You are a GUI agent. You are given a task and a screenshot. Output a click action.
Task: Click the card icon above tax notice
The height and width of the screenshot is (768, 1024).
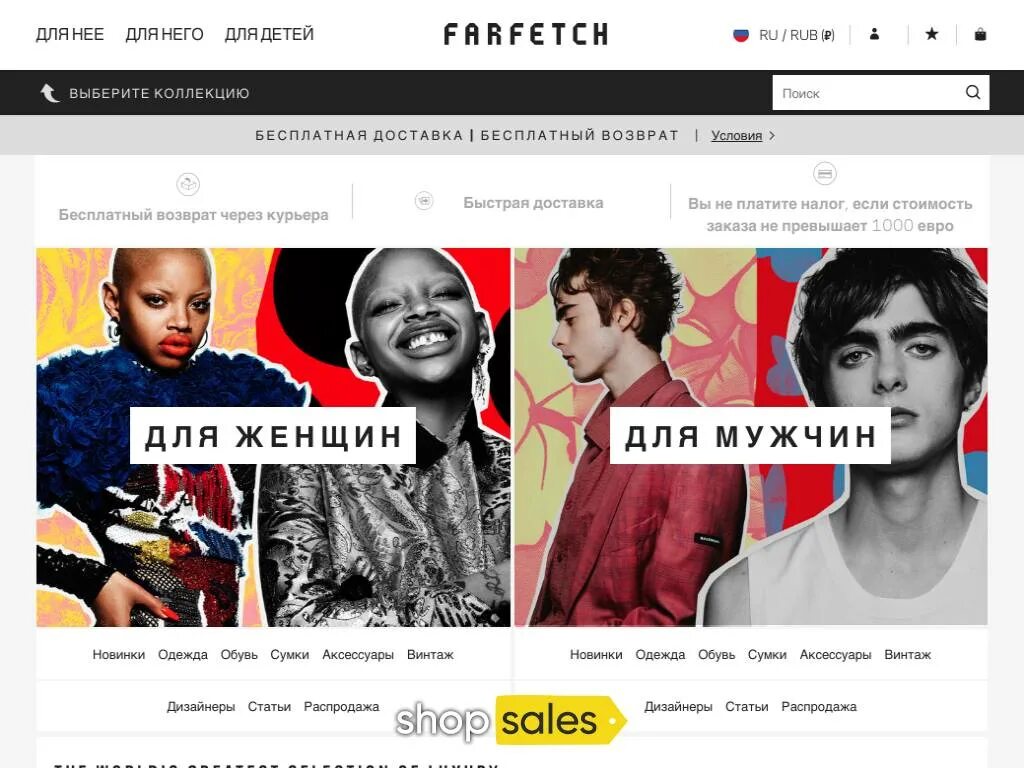[x=825, y=174]
